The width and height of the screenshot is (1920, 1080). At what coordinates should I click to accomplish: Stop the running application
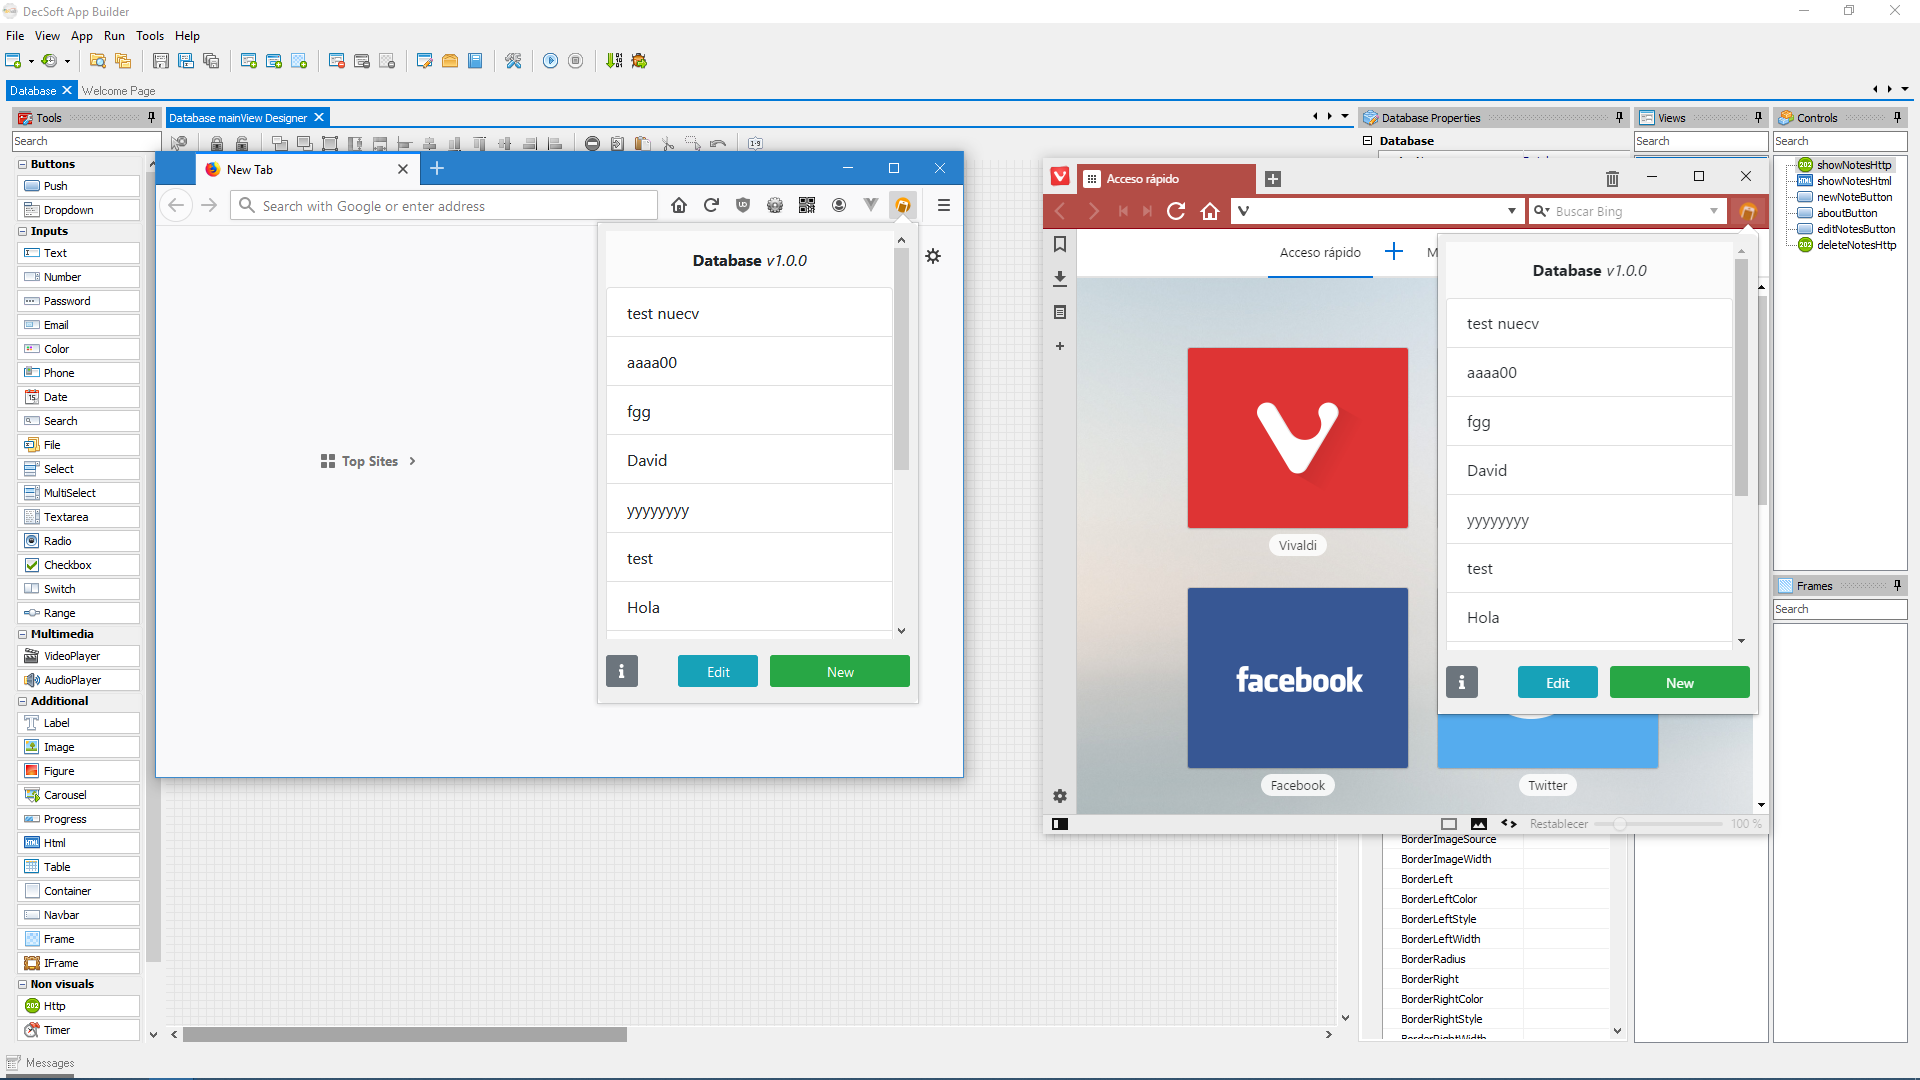point(576,60)
